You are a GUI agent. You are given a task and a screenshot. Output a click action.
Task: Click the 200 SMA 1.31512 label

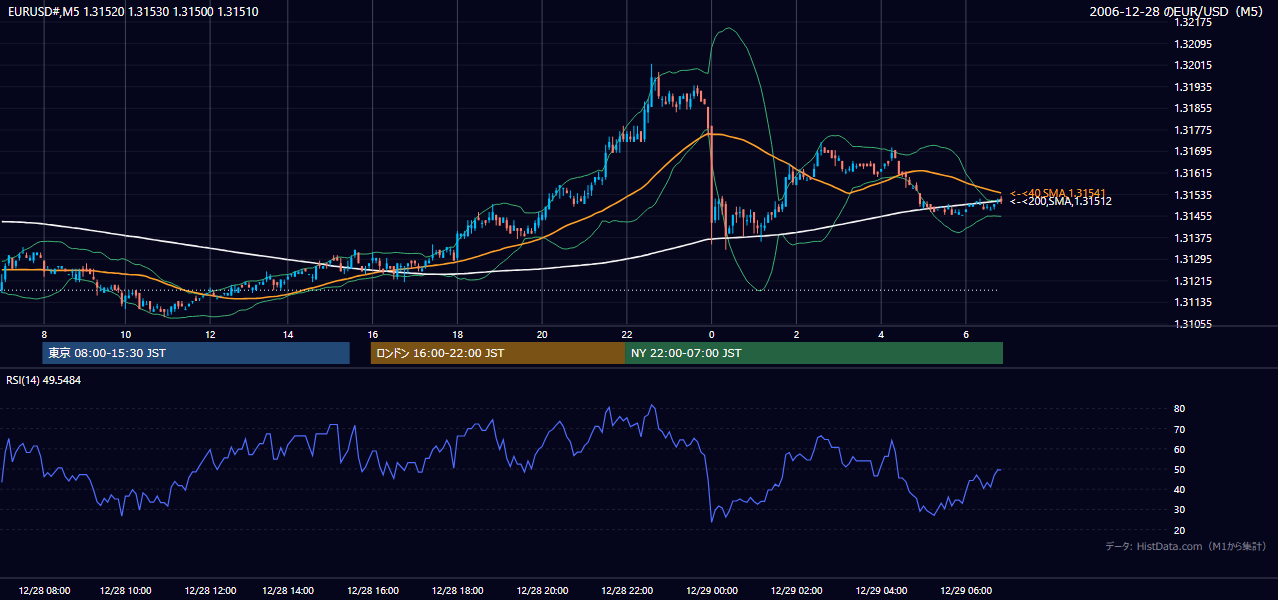[x=1060, y=201]
